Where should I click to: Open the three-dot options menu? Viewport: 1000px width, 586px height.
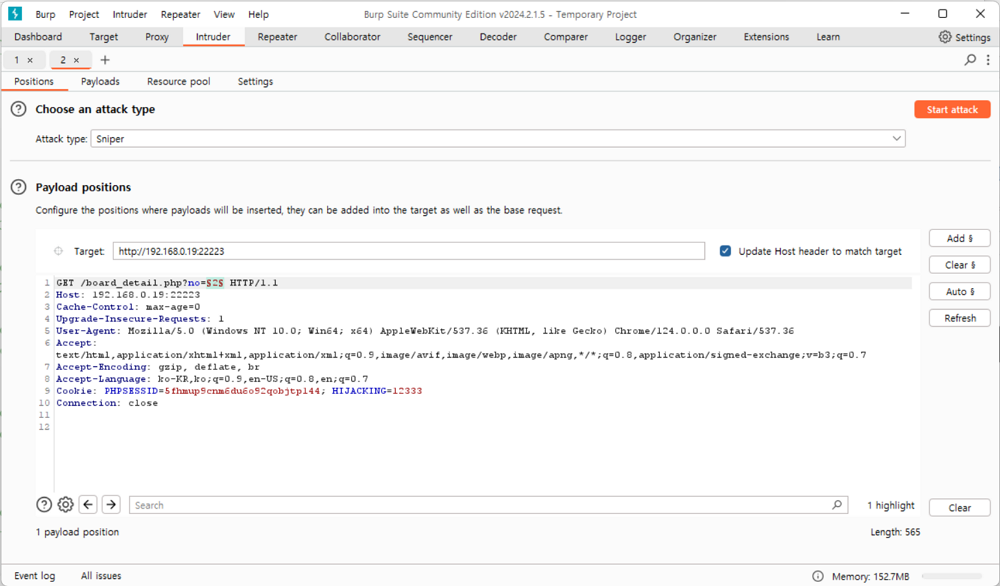click(x=988, y=60)
